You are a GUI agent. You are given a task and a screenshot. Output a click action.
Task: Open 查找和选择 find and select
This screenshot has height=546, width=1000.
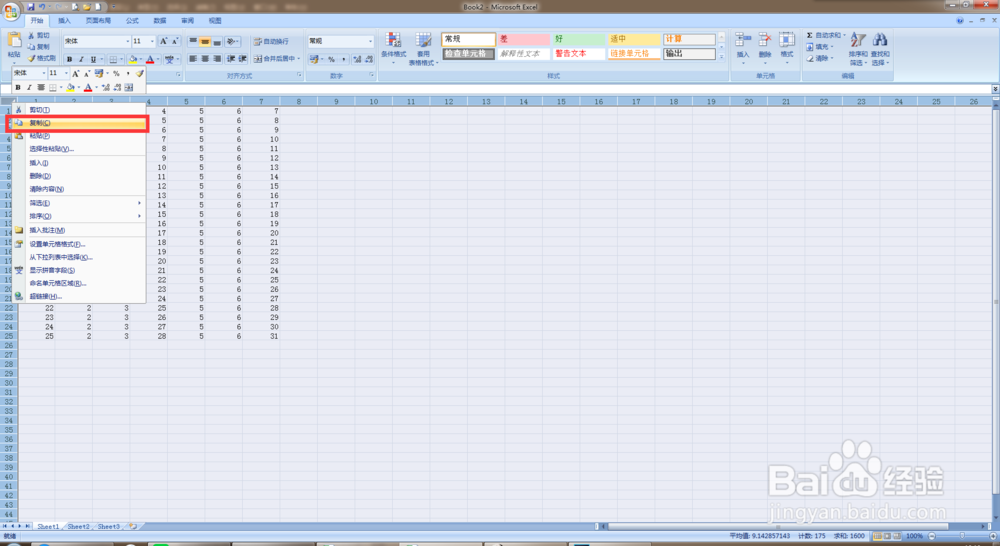[x=880, y=48]
